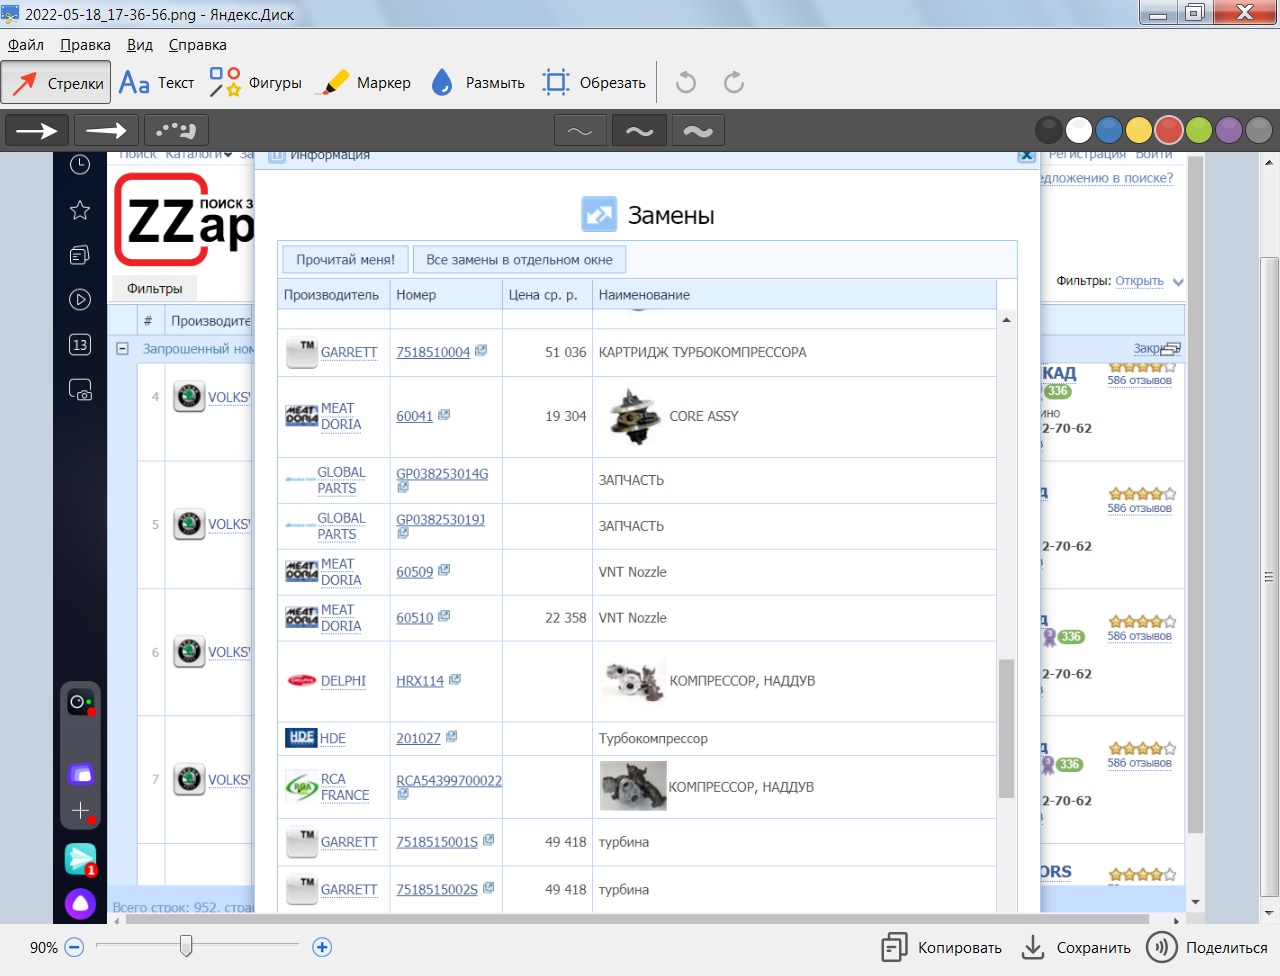Zoom out with the minus button

click(x=74, y=947)
